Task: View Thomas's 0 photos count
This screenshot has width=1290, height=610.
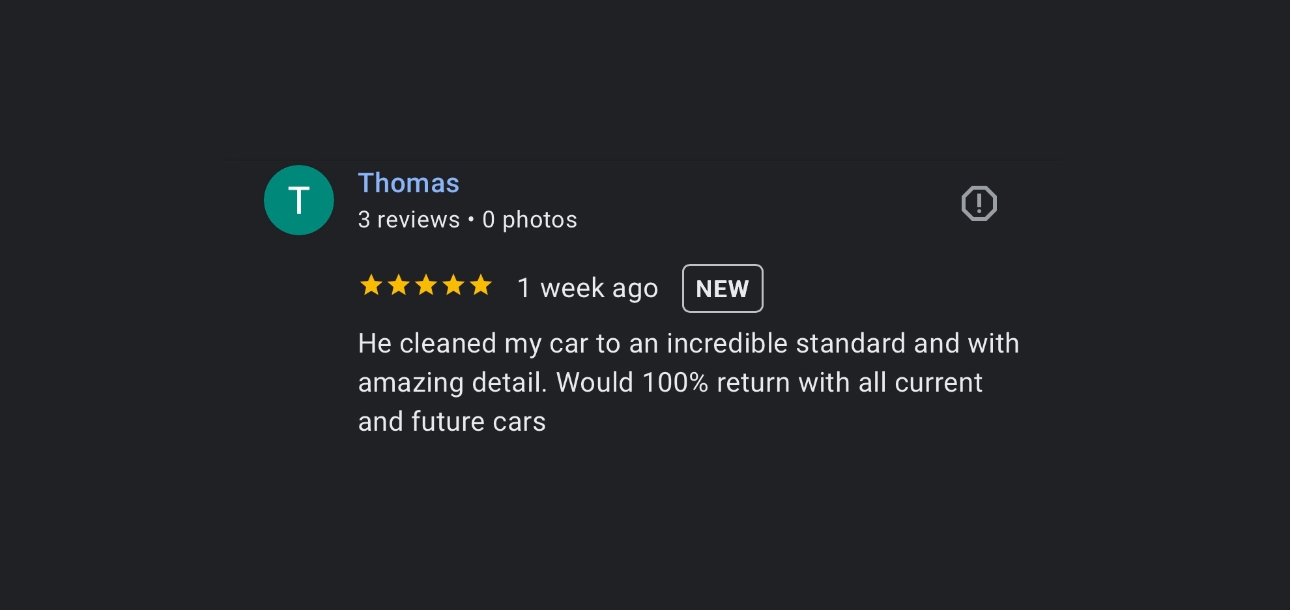Action: pos(529,220)
